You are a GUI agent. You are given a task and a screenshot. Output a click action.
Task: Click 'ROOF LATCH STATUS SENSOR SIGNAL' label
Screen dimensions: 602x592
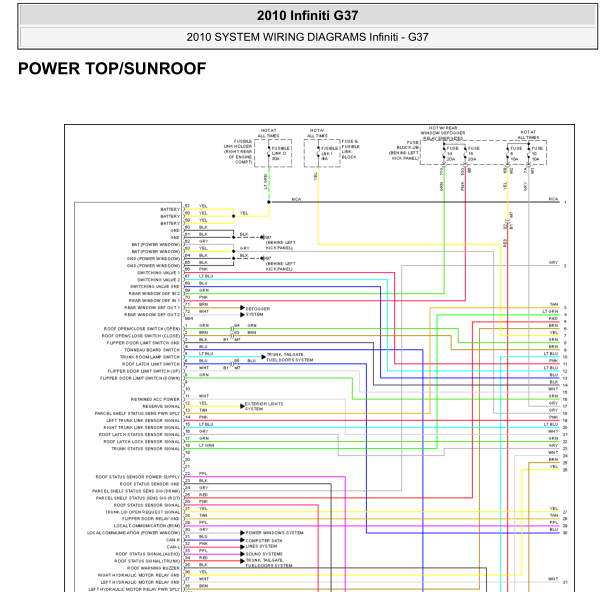139,434
